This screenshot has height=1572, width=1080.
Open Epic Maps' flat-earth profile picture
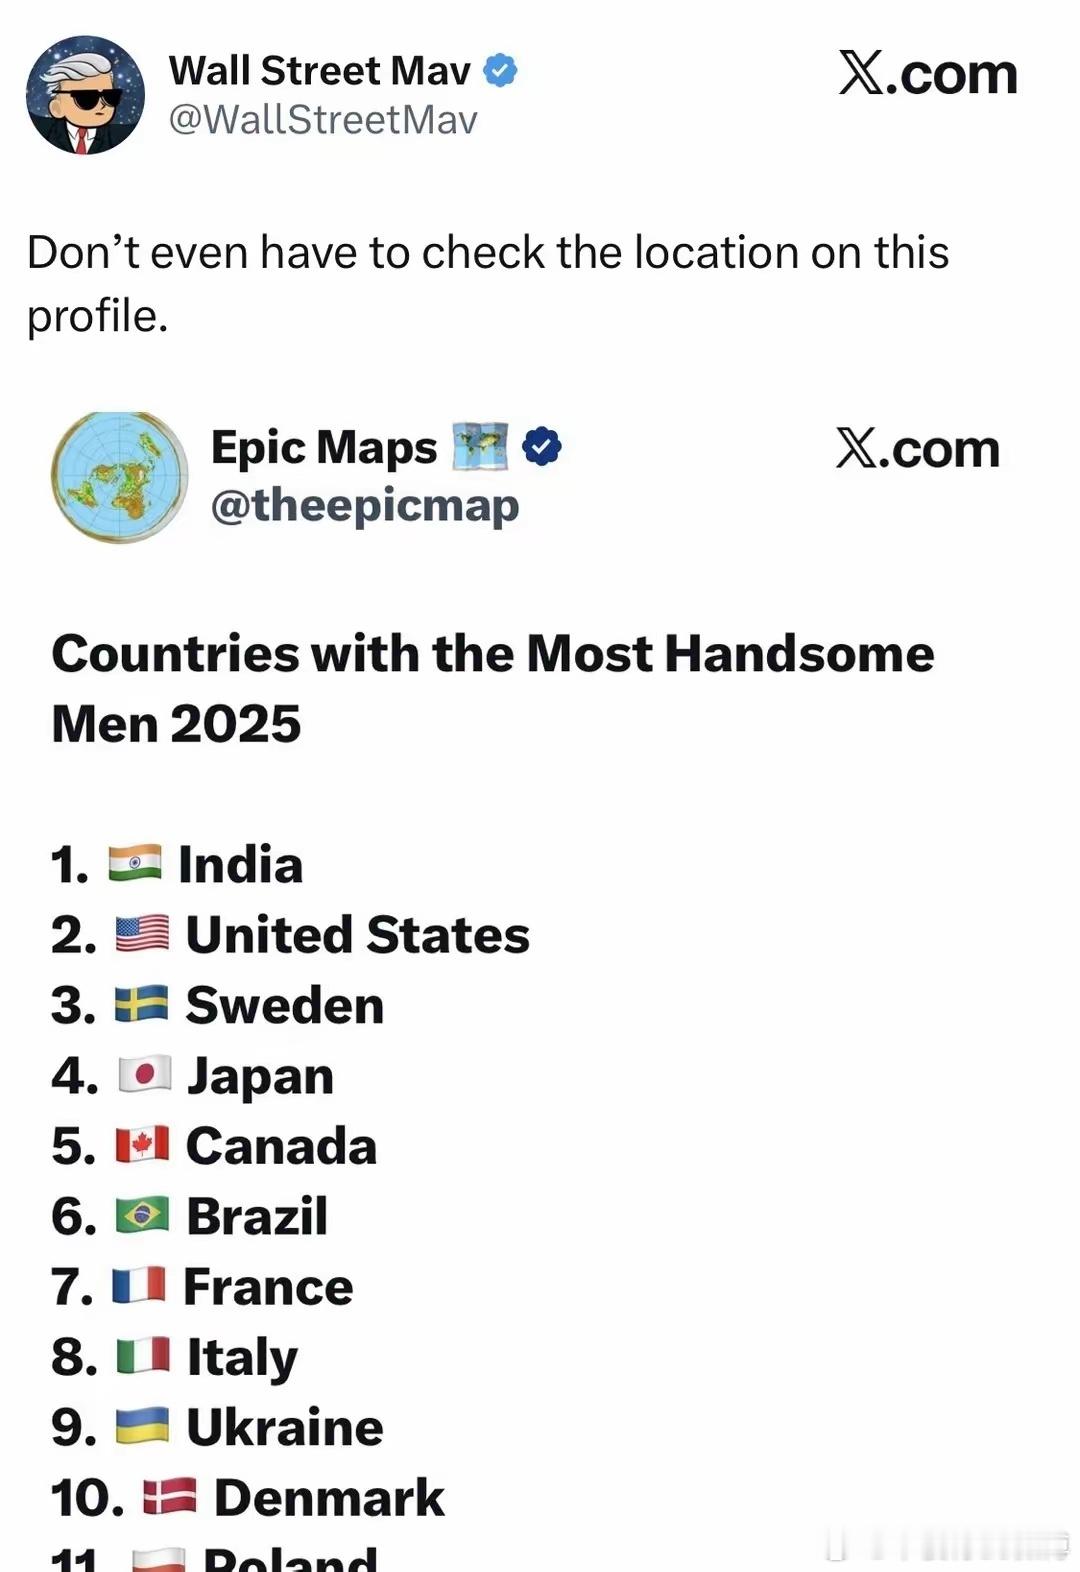[120, 478]
